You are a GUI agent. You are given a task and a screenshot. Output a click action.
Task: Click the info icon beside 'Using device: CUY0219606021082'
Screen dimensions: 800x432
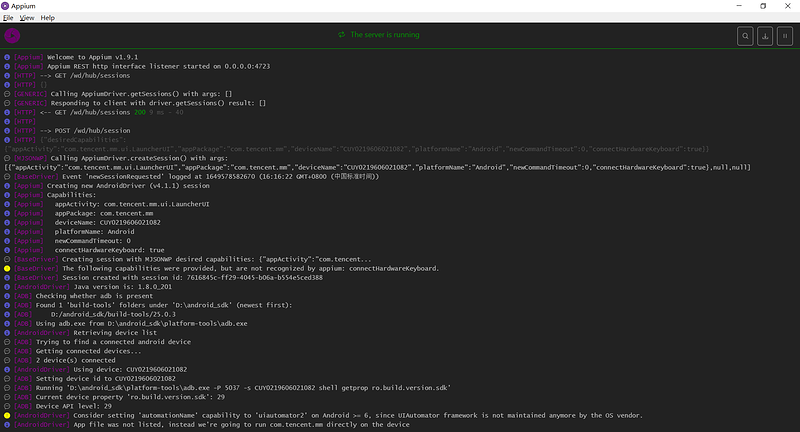tap(7, 369)
